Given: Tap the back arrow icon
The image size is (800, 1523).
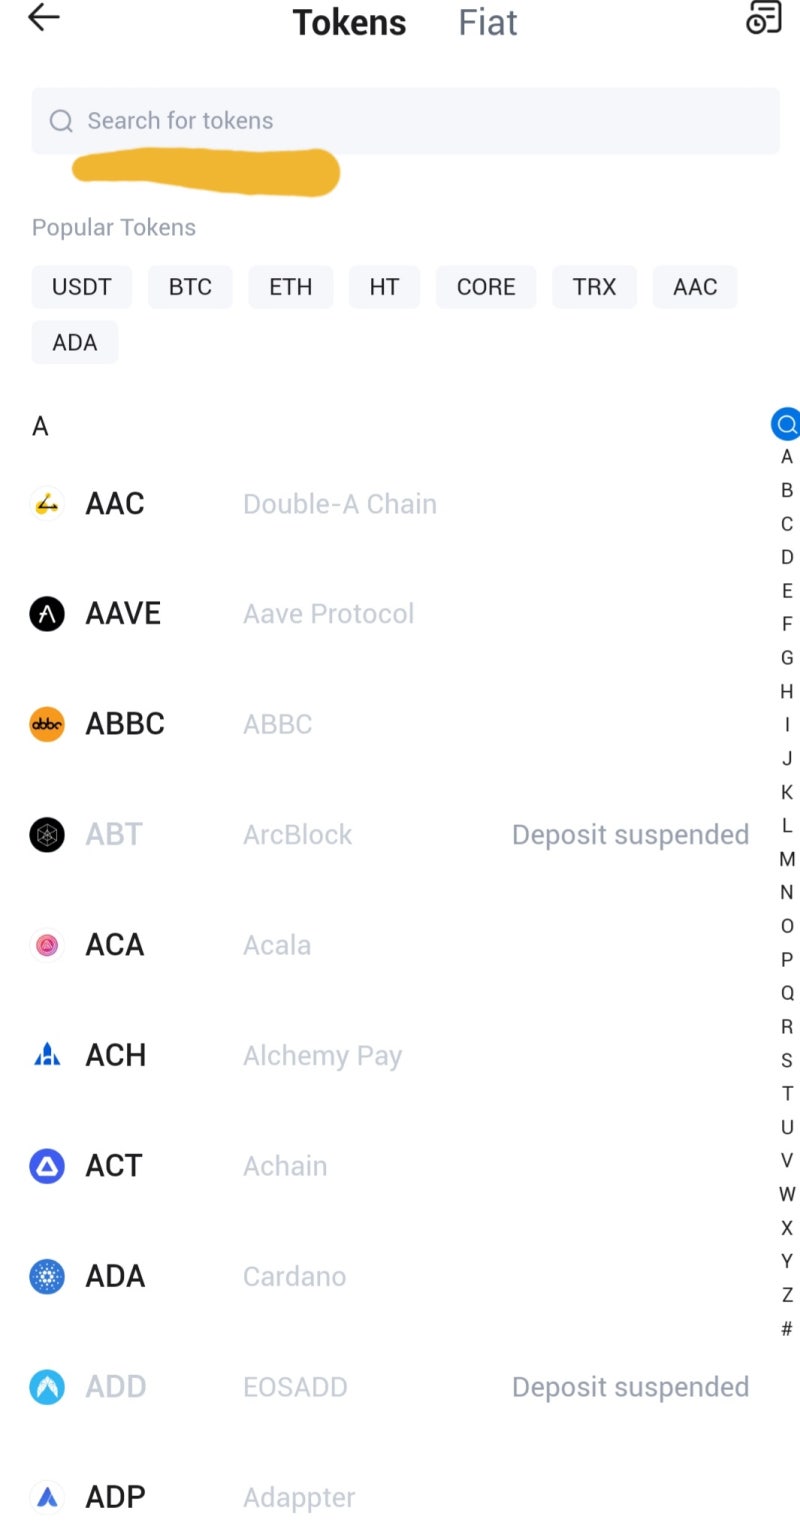Looking at the screenshot, I should click(43, 18).
